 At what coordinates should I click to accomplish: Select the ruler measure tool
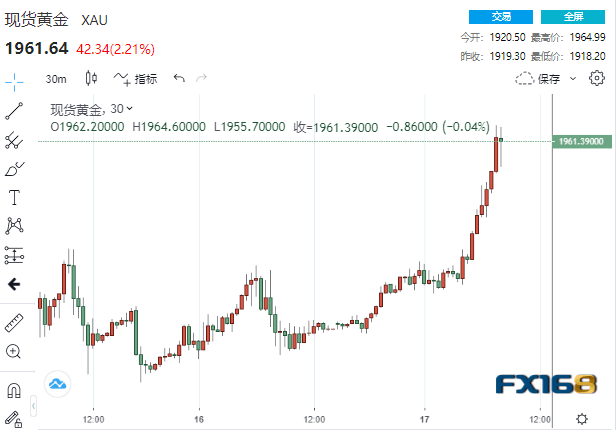tap(14, 323)
